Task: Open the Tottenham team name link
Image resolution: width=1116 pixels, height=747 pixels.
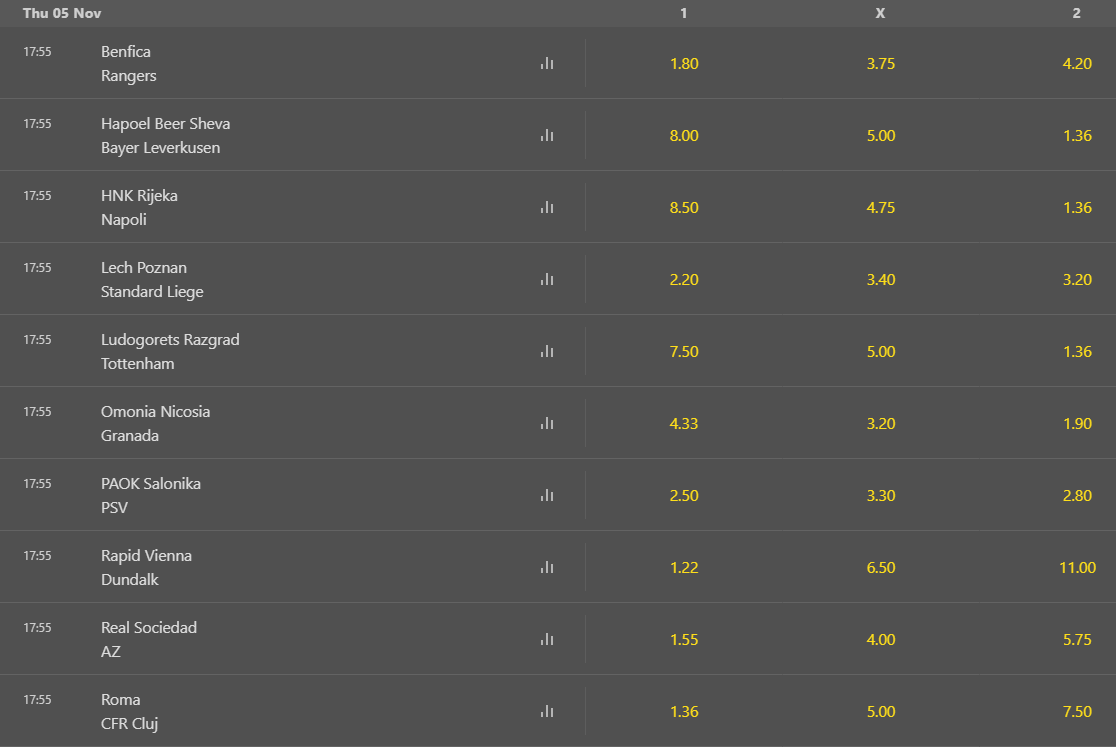Action: click(x=138, y=363)
